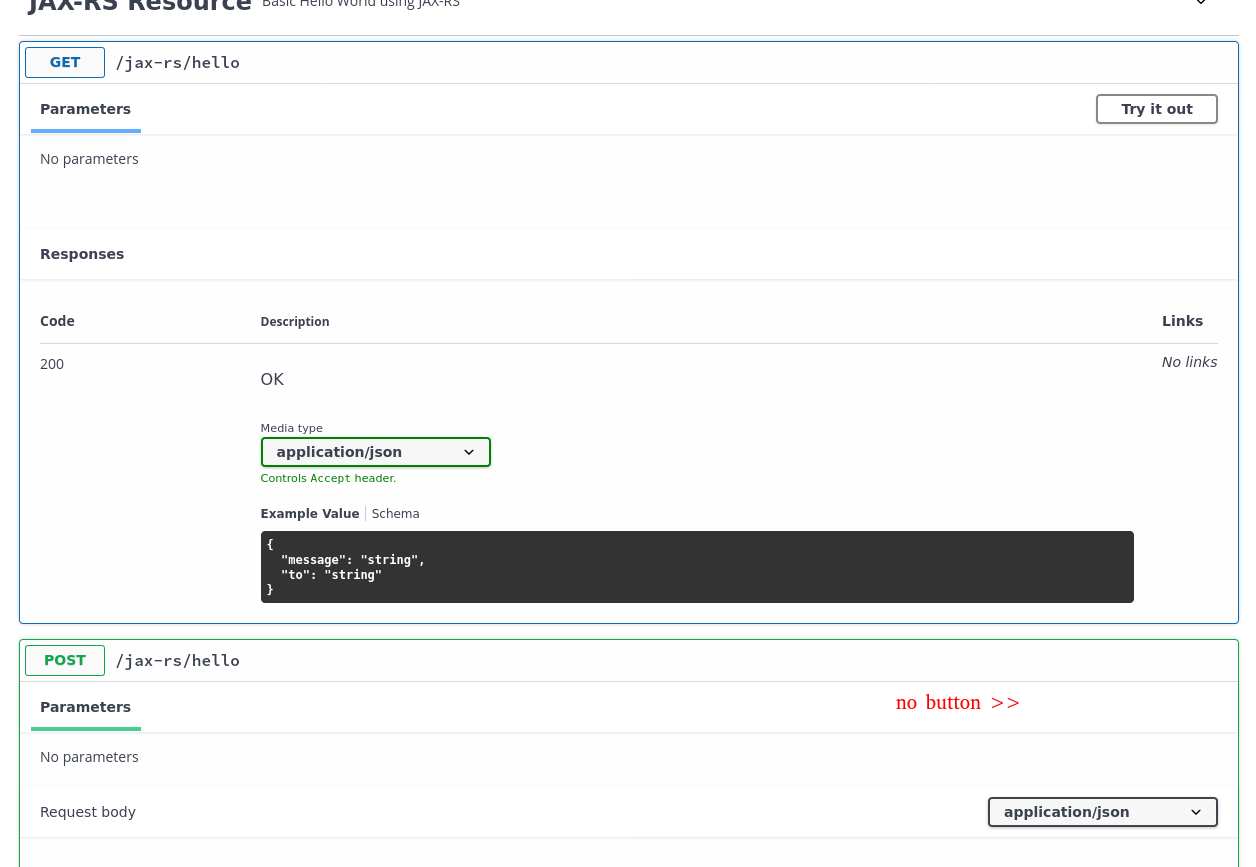Click the JSON example code block

coord(697,567)
